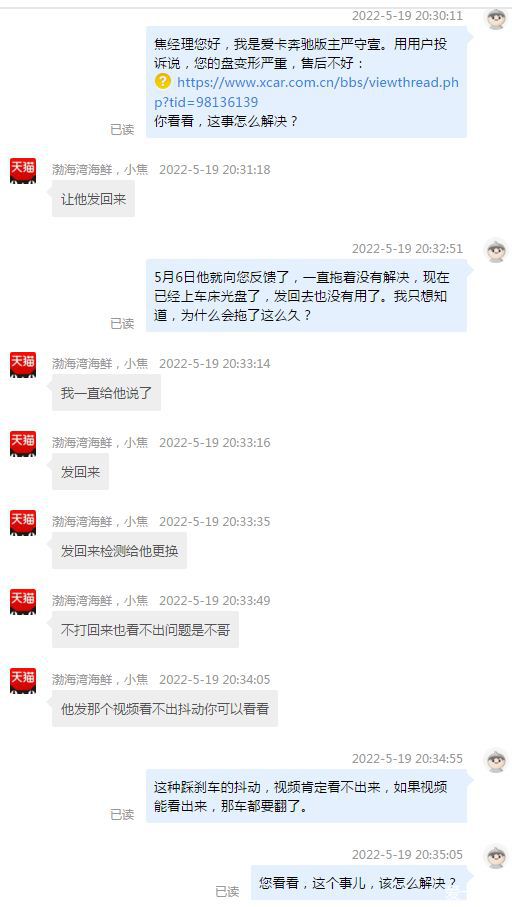Select the bubble 这种踩刹车的抖动 message
The width and height of the screenshot is (512, 907).
click(x=306, y=796)
